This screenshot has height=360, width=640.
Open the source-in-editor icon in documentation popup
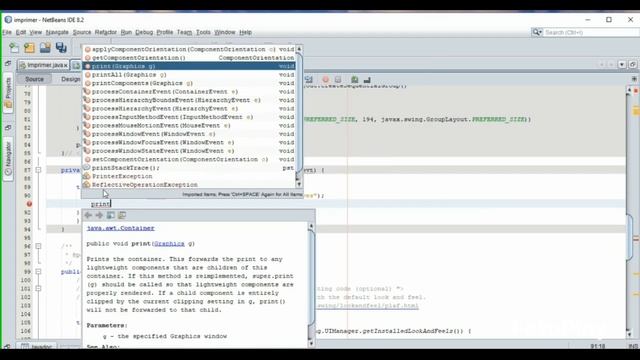tap(122, 215)
